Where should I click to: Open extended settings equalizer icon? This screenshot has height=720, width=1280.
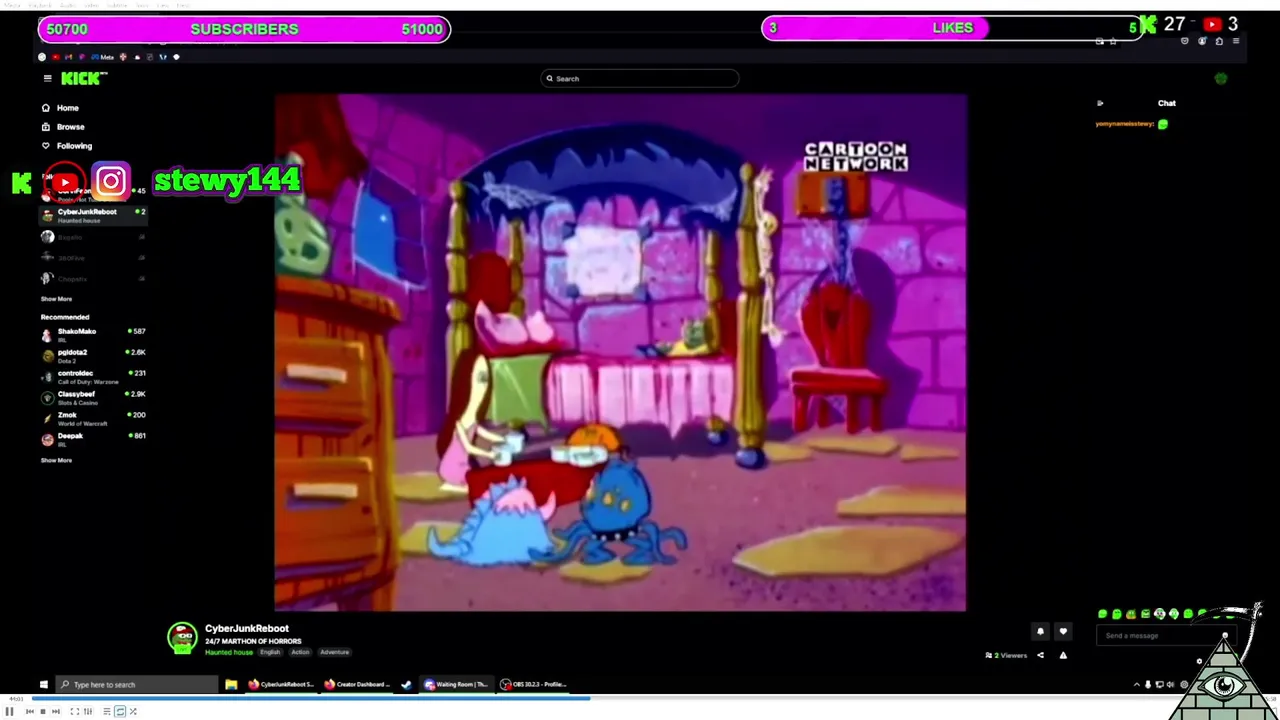pos(88,712)
